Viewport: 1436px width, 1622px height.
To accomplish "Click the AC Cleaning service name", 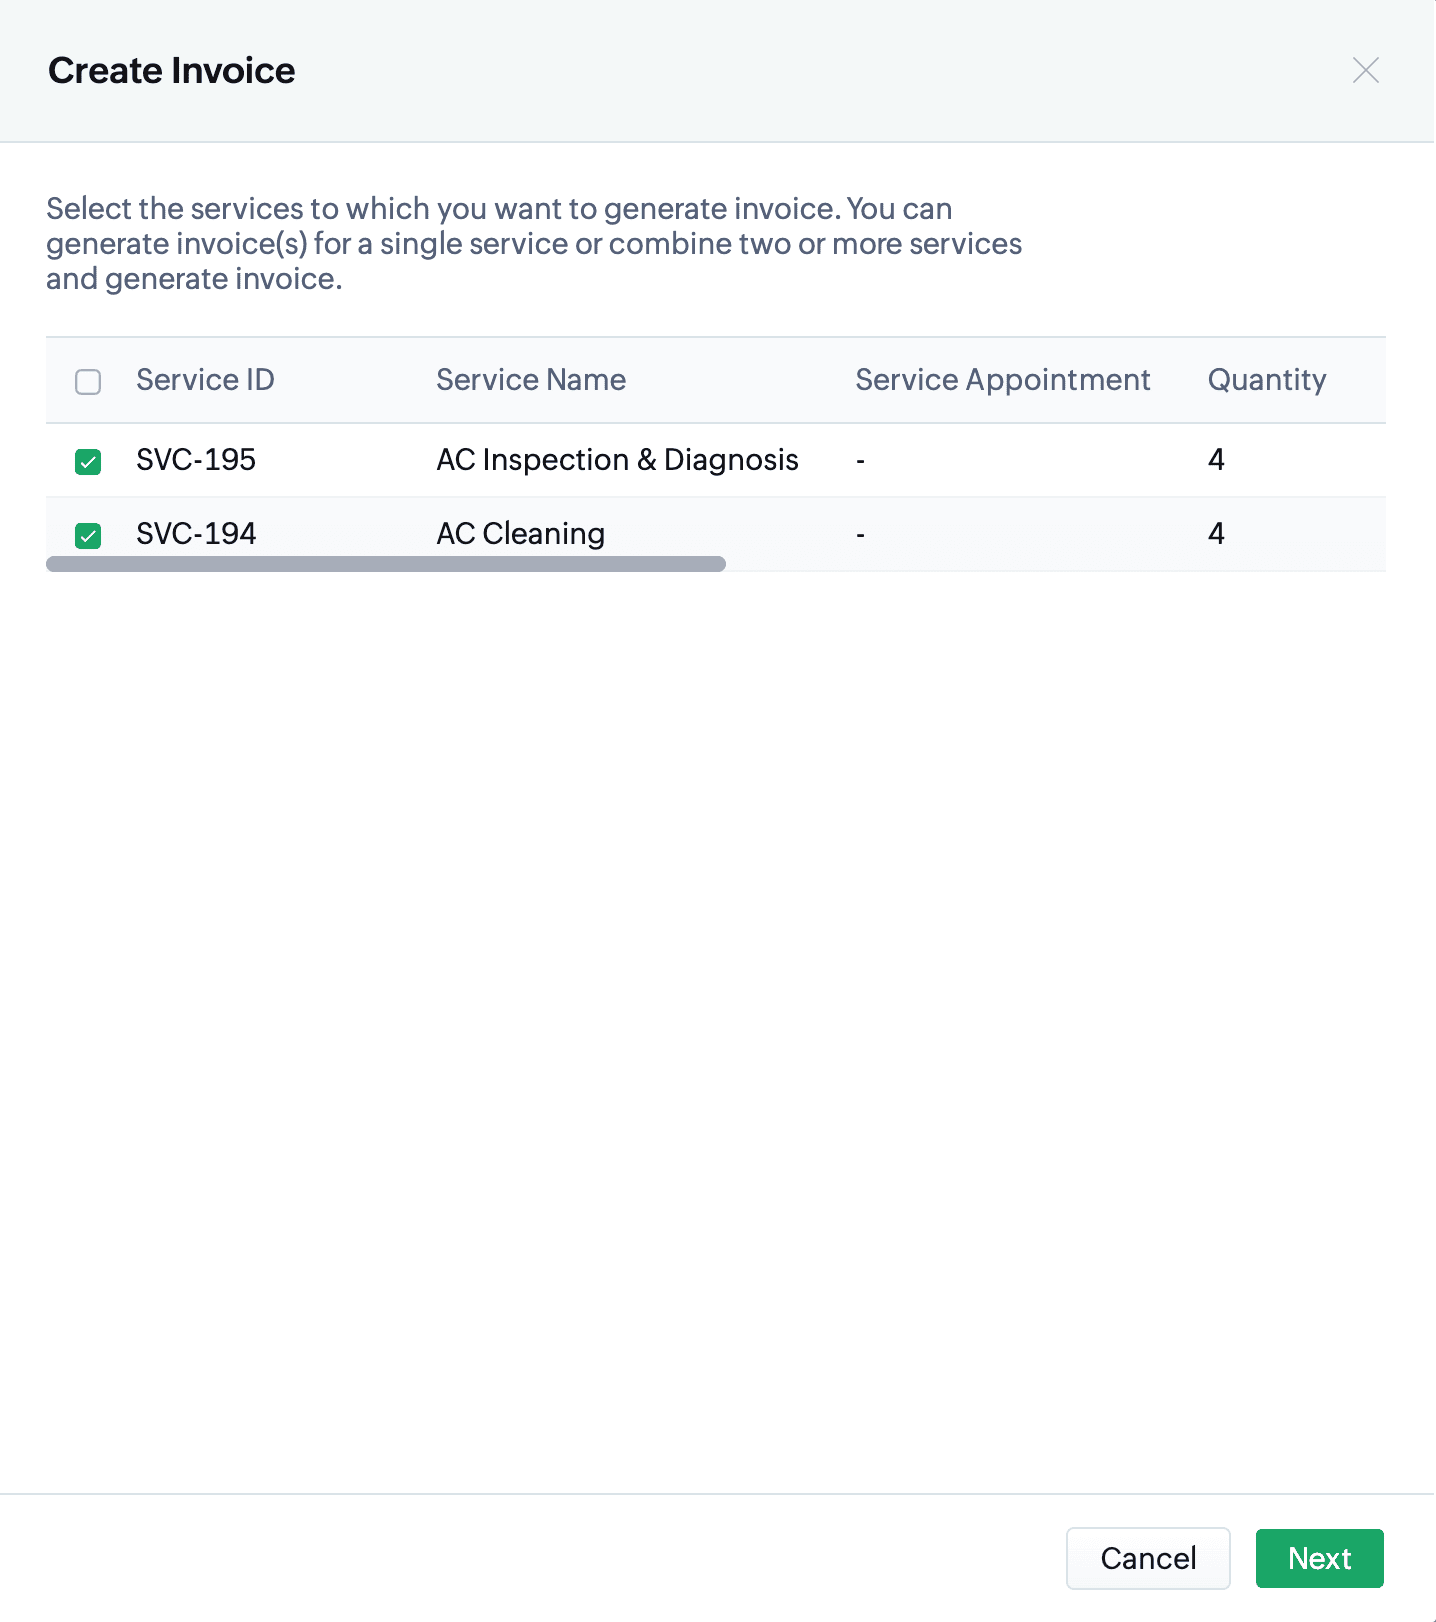I will pos(520,533).
